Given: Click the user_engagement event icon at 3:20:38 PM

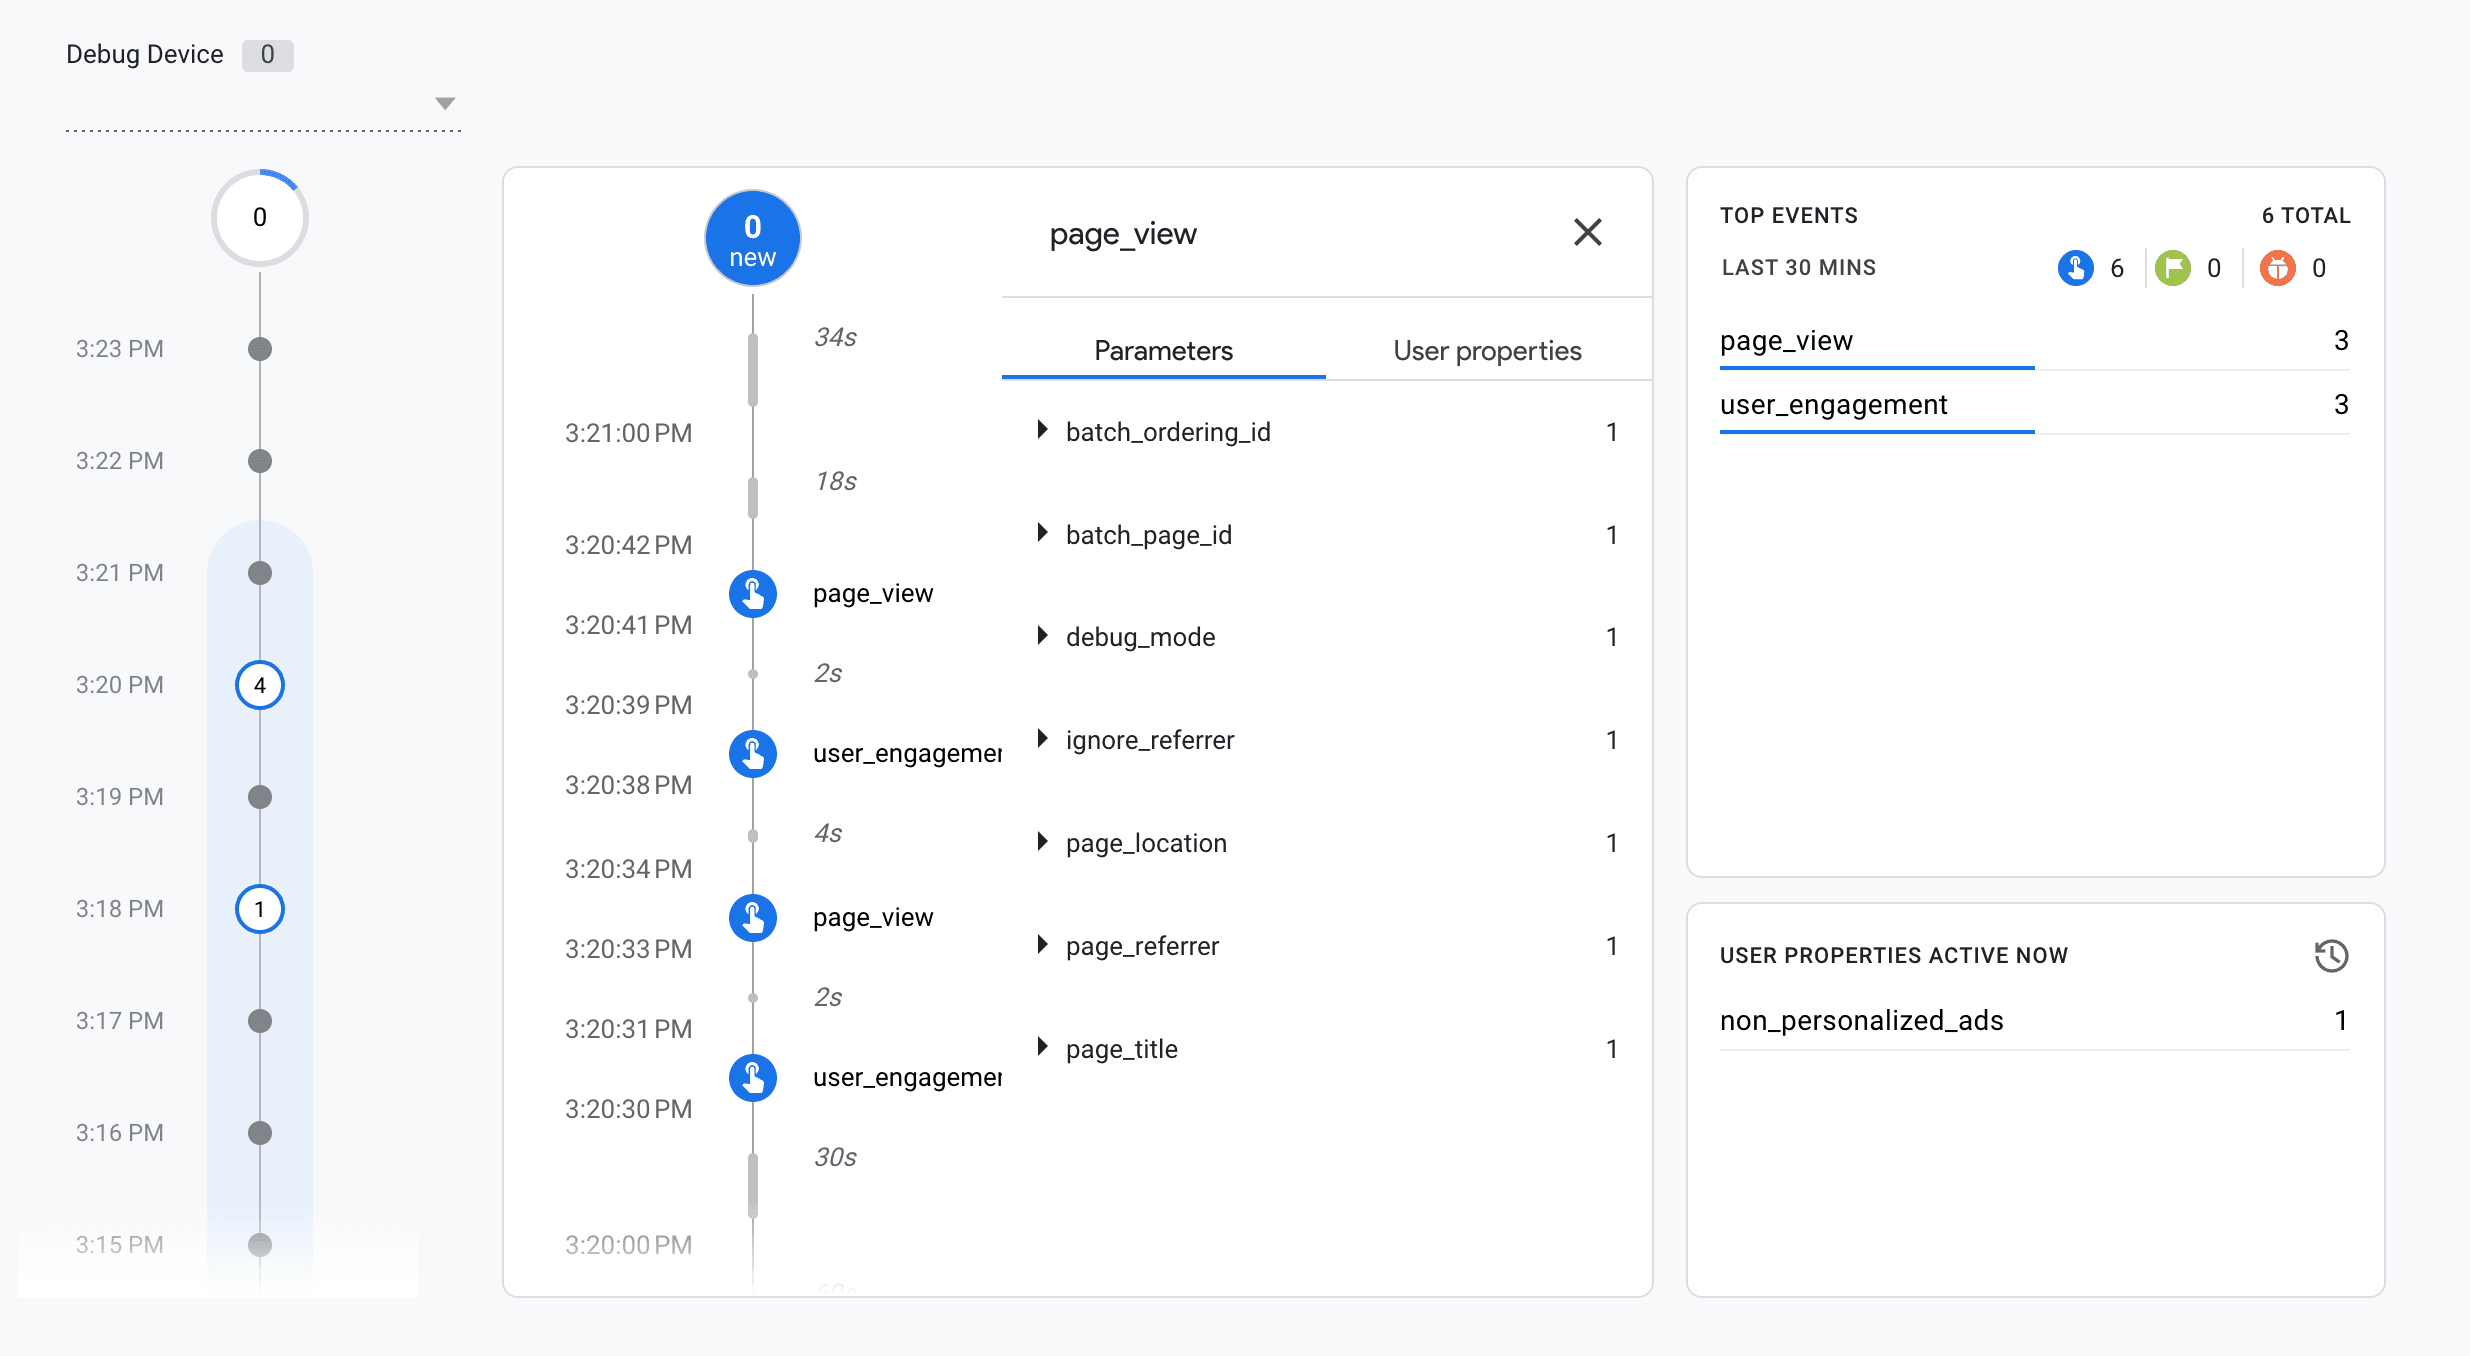Looking at the screenshot, I should coord(753,754).
